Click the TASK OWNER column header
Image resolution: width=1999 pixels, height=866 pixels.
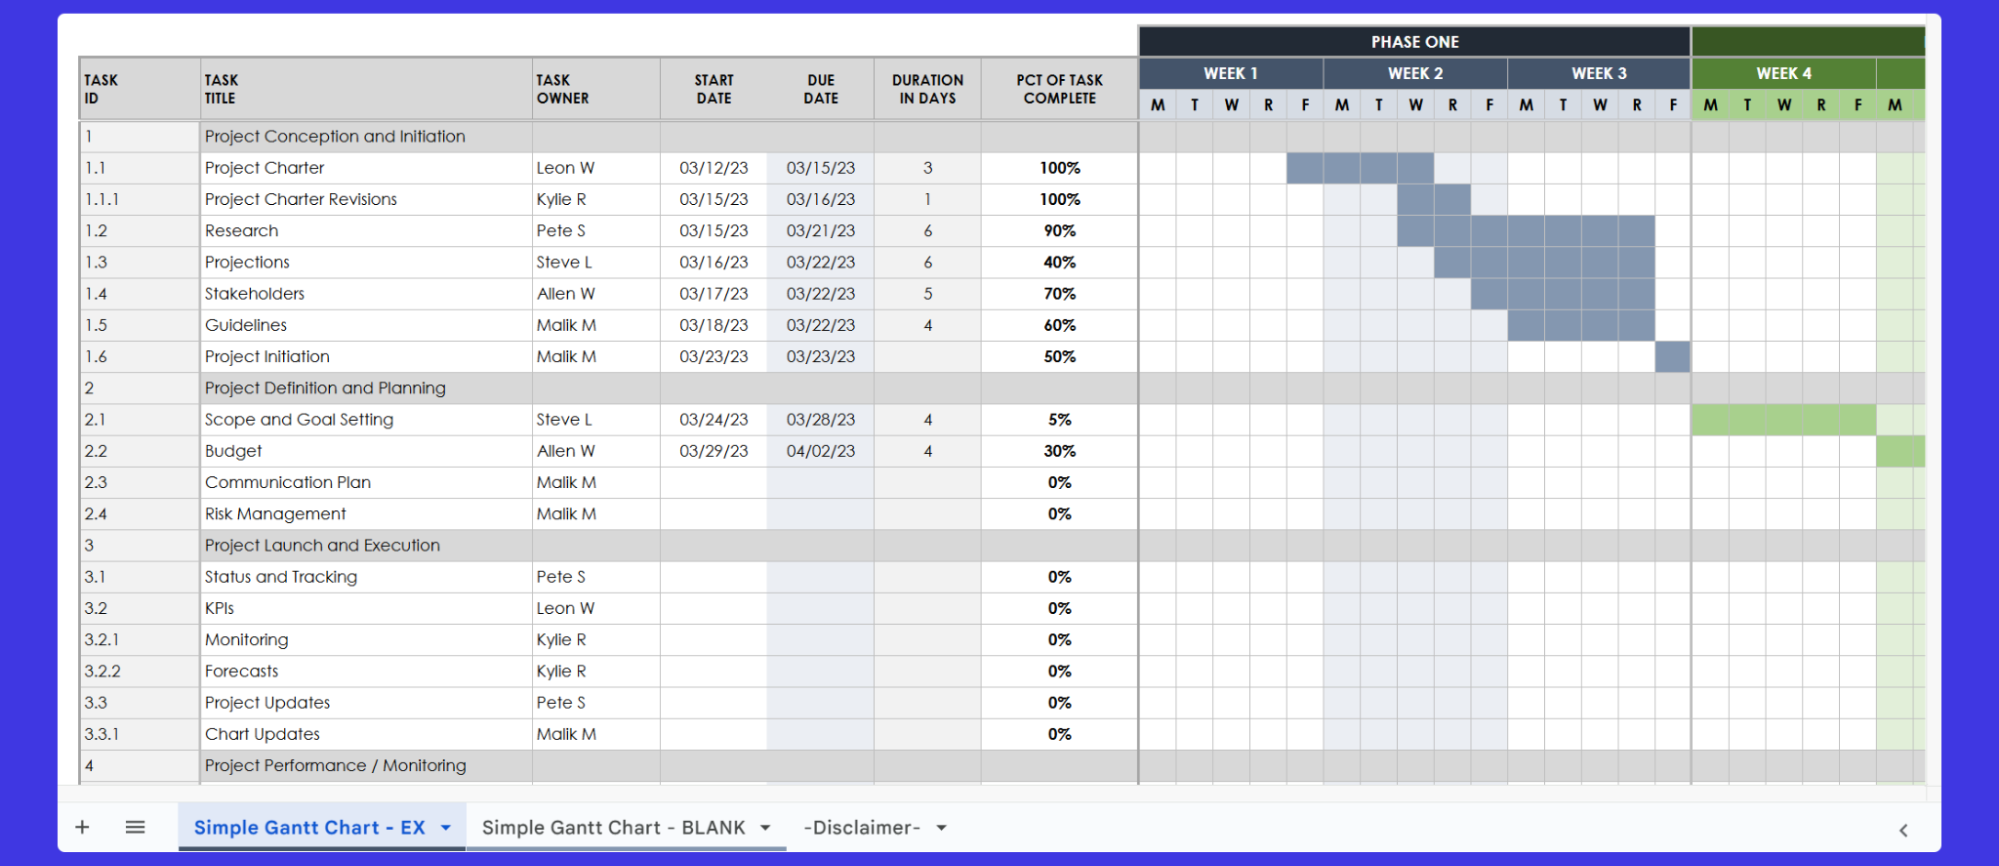[596, 89]
